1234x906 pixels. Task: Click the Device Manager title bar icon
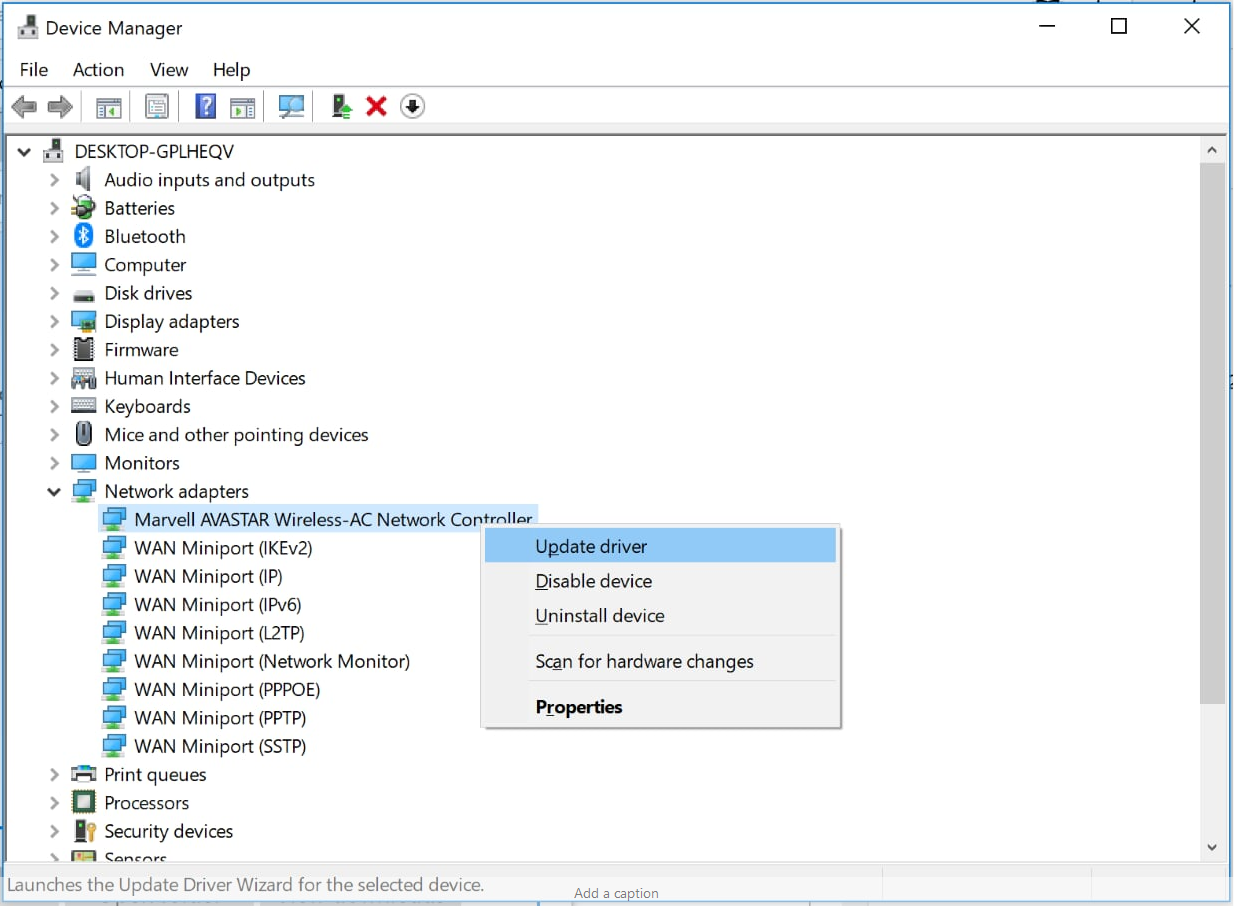(x=27, y=27)
